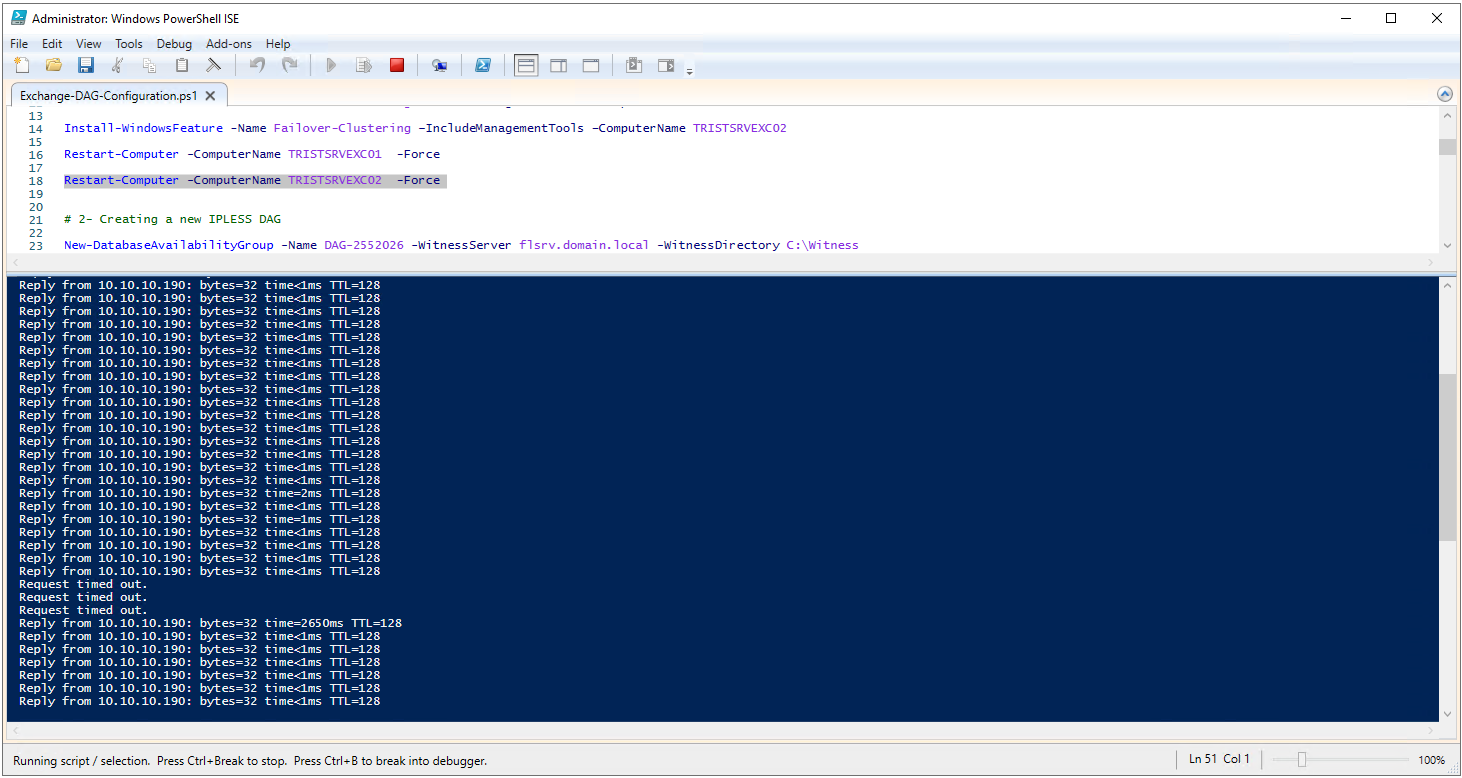Viewport: 1462px width, 778px height.
Task: Click New-DatabaseAvailabilityGroup on line 23
Action: coord(169,245)
